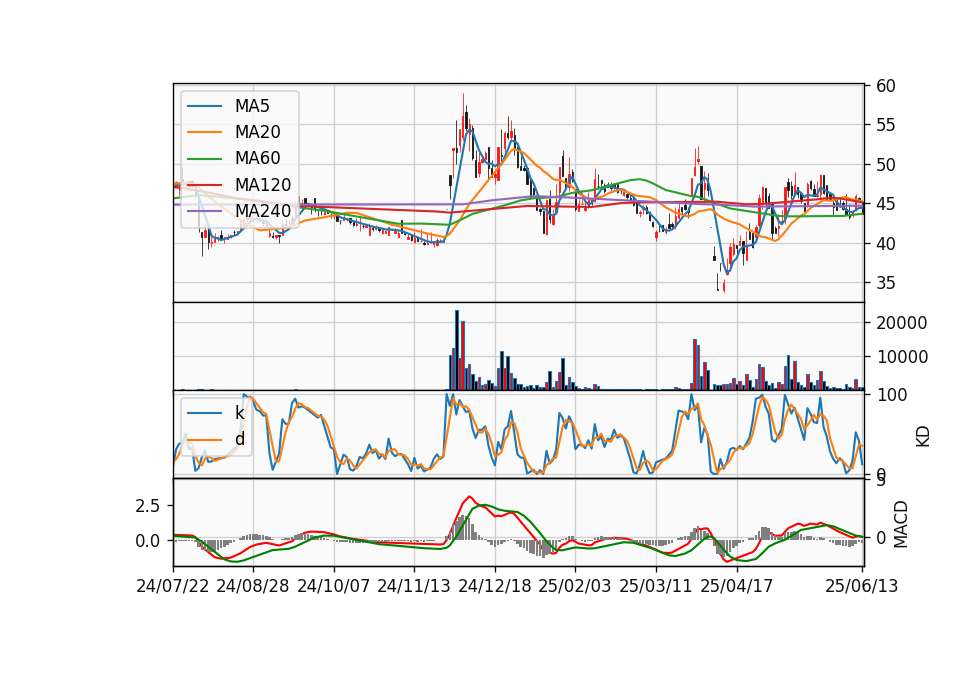Click the 24/10/07 date axis label
960x690 pixels.
click(x=334, y=586)
